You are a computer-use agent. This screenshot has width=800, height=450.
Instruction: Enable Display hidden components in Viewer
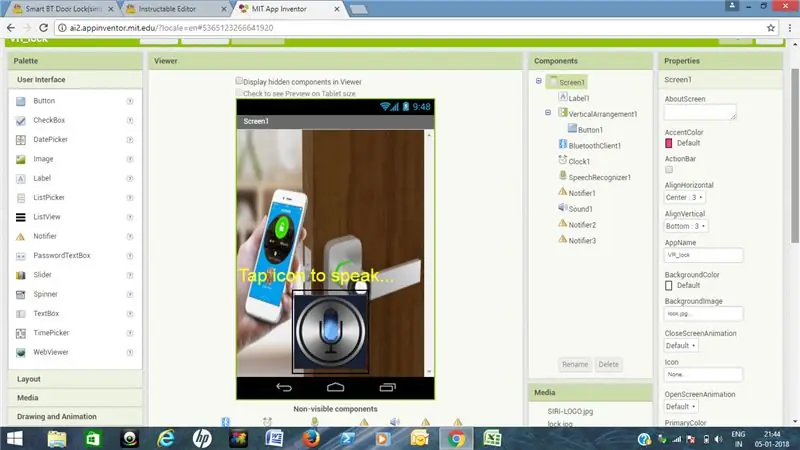click(239, 81)
